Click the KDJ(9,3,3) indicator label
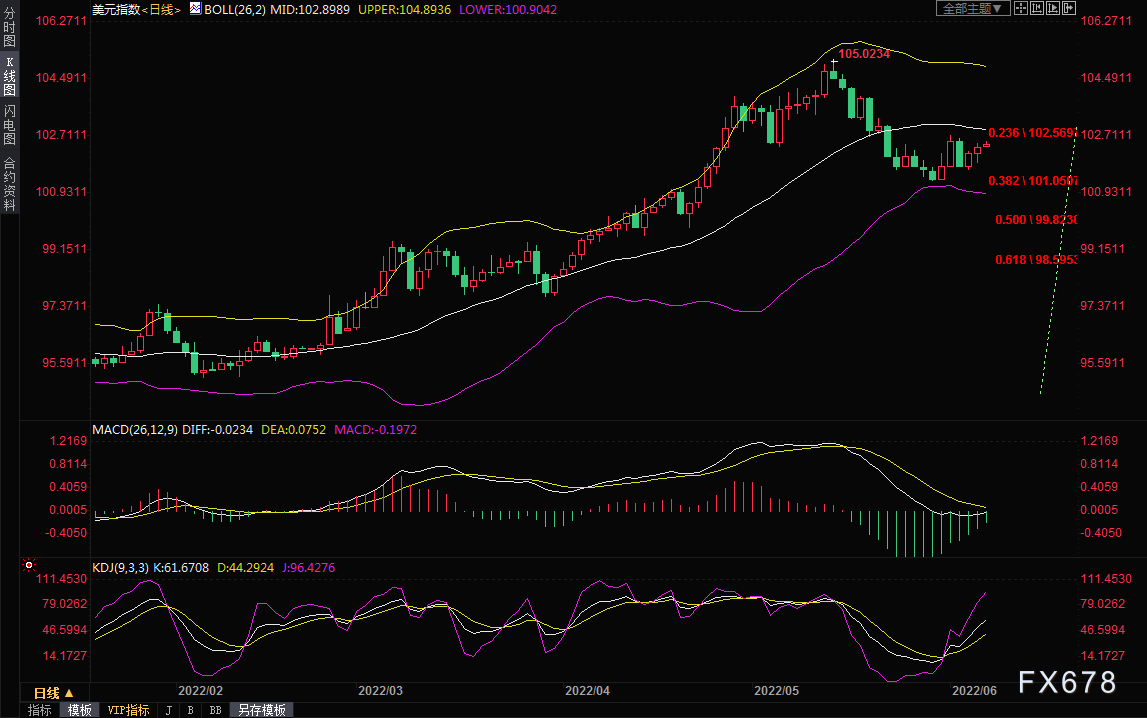This screenshot has width=1147, height=718. click(120, 568)
